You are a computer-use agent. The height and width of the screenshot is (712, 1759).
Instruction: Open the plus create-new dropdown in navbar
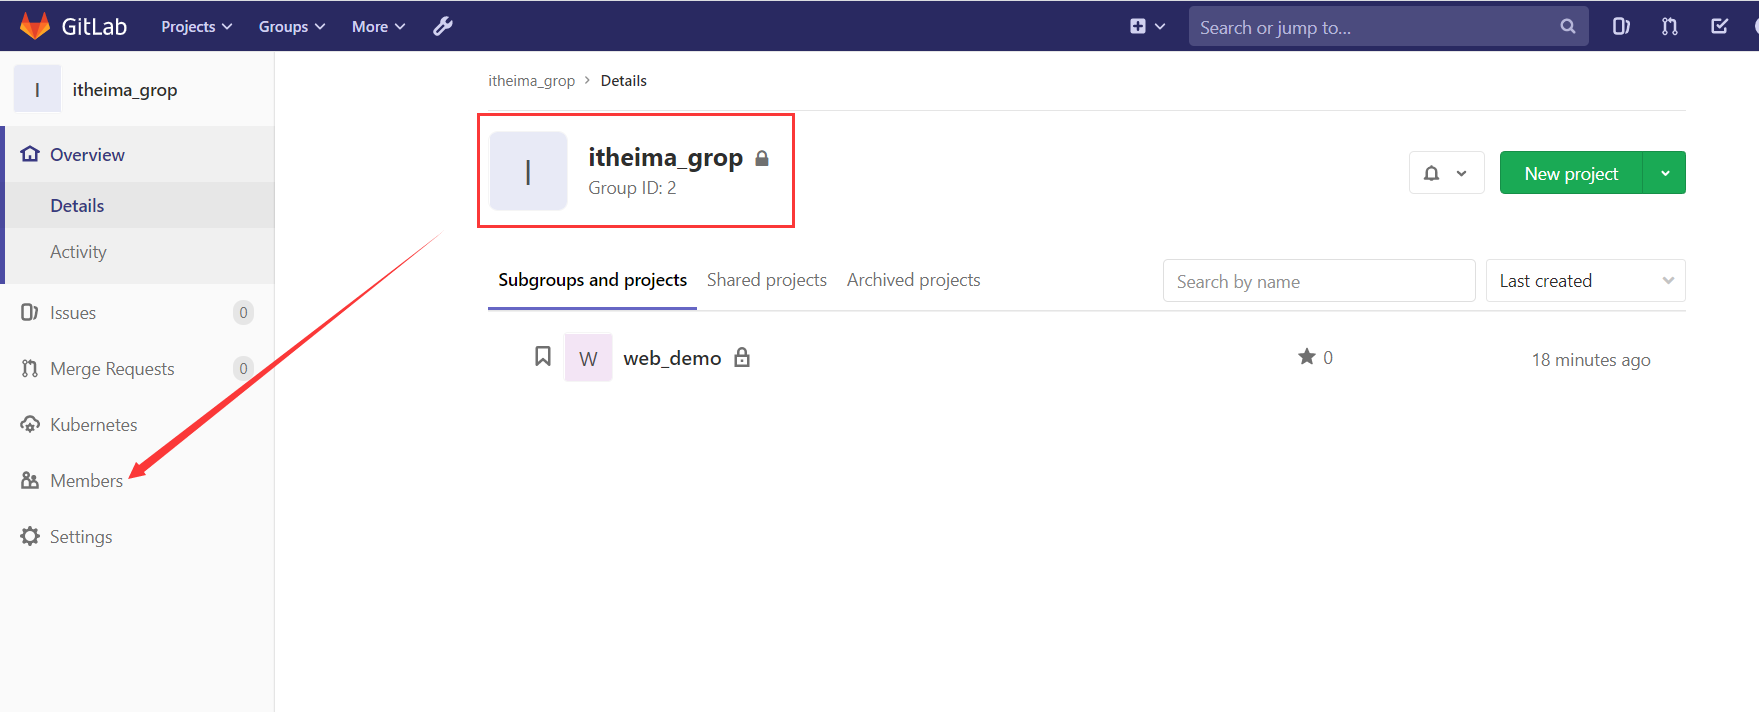point(1146,27)
